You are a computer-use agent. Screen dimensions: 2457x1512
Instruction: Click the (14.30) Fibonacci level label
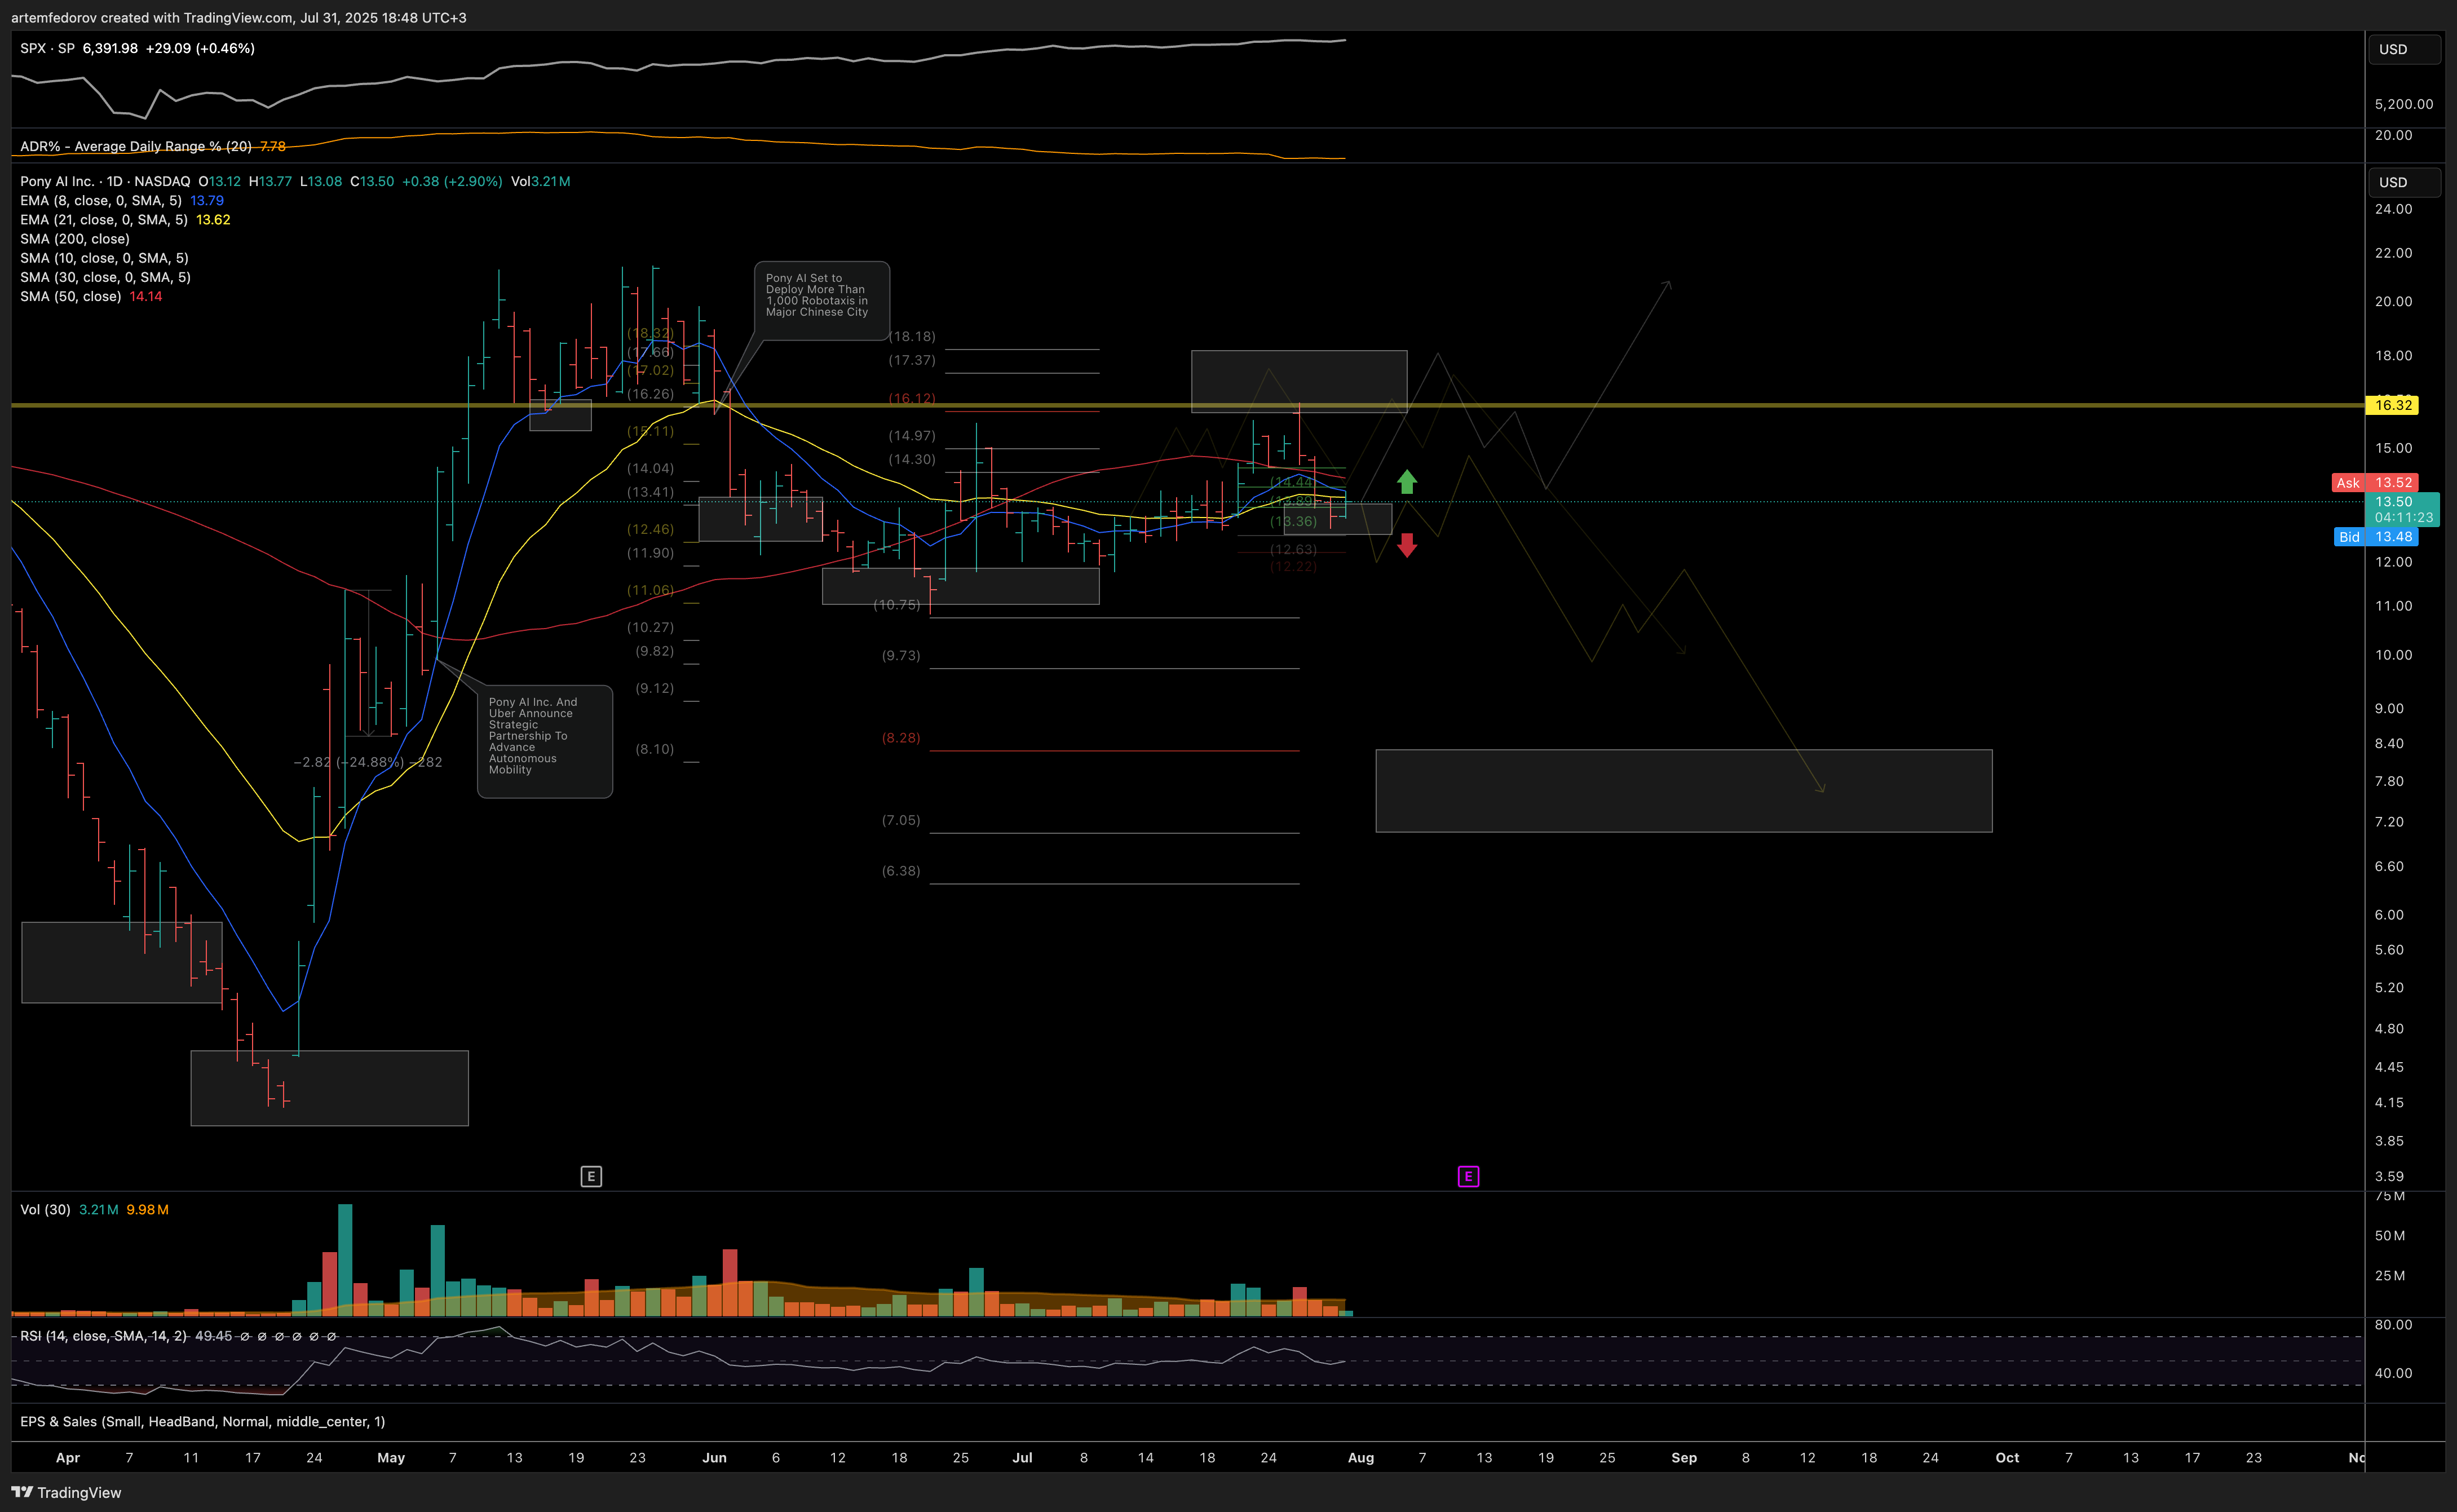(x=912, y=459)
